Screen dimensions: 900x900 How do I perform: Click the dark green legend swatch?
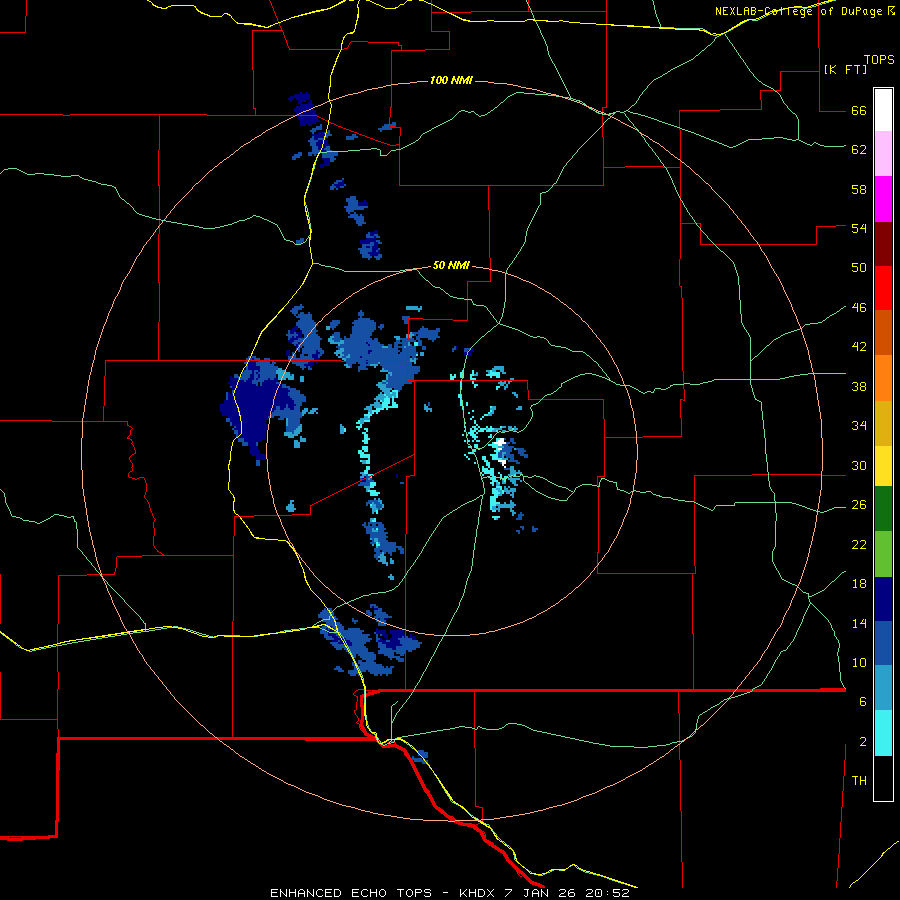pos(883,509)
